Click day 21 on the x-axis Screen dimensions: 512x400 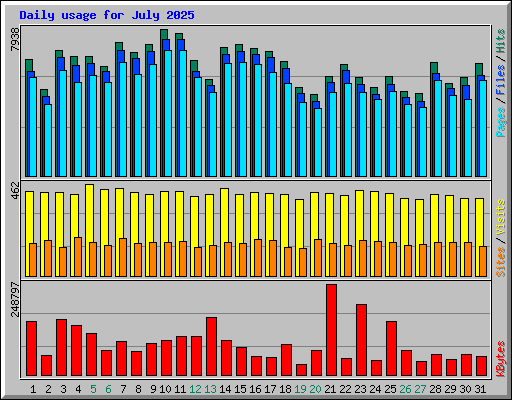pyautogui.click(x=330, y=389)
